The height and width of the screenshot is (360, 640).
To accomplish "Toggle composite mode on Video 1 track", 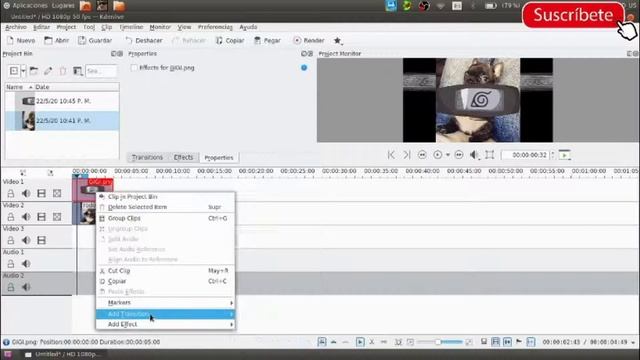I will point(57,193).
